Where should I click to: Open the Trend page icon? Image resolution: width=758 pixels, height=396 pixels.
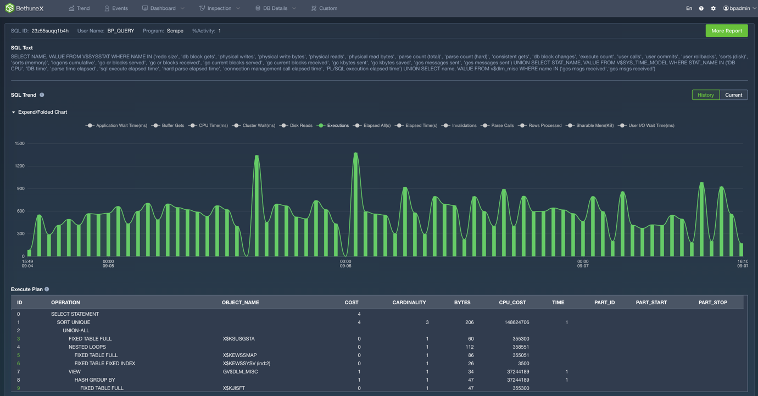tap(71, 8)
